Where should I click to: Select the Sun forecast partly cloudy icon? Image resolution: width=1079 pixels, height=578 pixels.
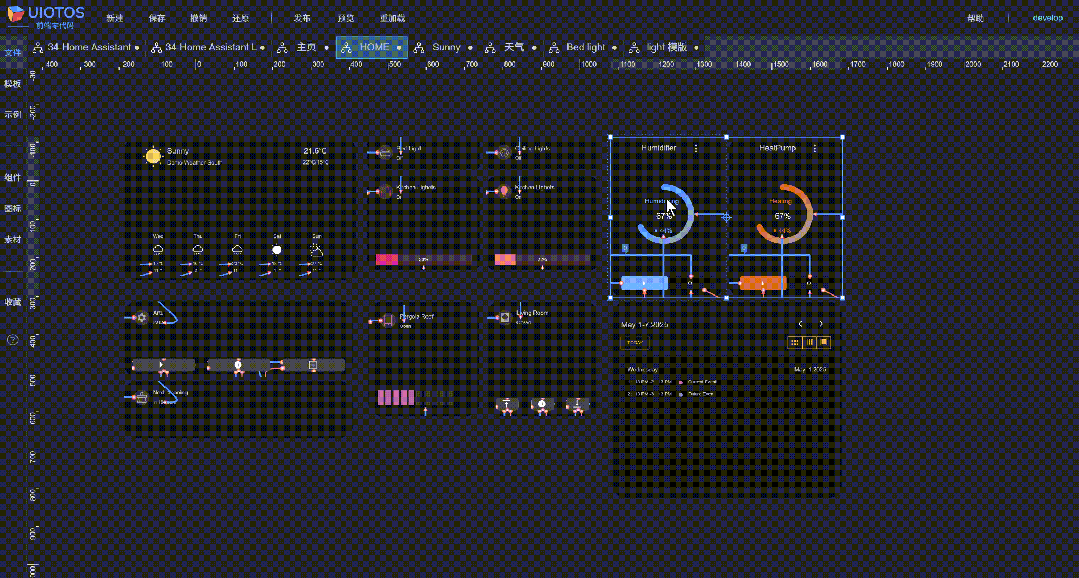[x=317, y=250]
